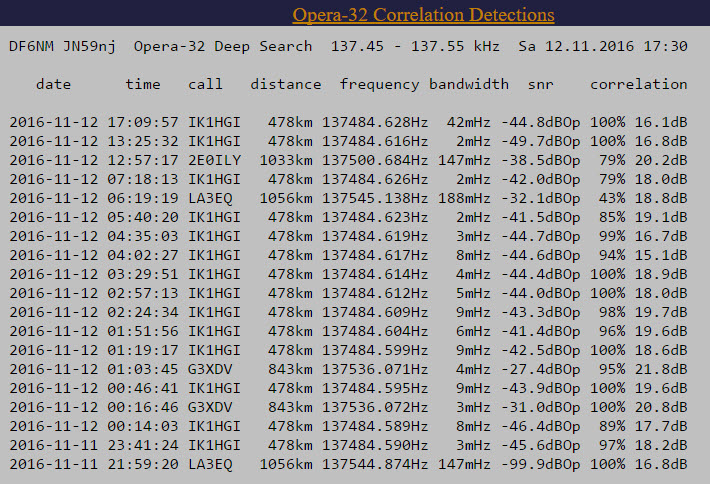Viewport: 710px width, 484px height.
Task: Click the snr '-49.7dBOp'
Action: click(x=541, y=141)
